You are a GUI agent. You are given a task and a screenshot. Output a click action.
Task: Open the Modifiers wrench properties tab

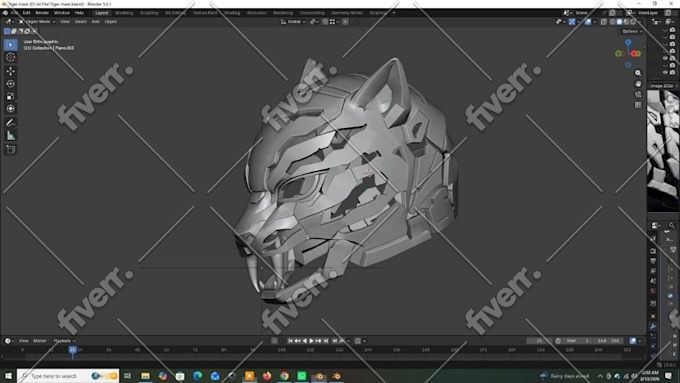pyautogui.click(x=653, y=326)
